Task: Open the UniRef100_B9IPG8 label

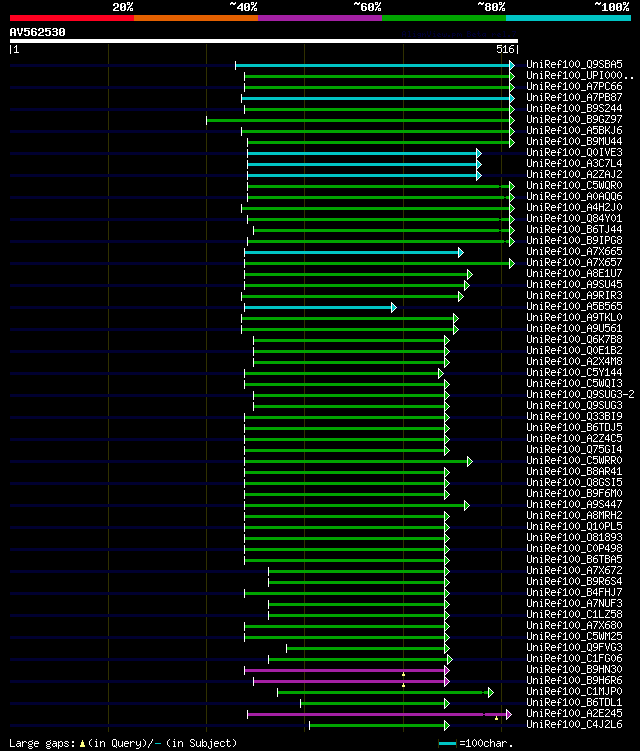Action: (574, 240)
